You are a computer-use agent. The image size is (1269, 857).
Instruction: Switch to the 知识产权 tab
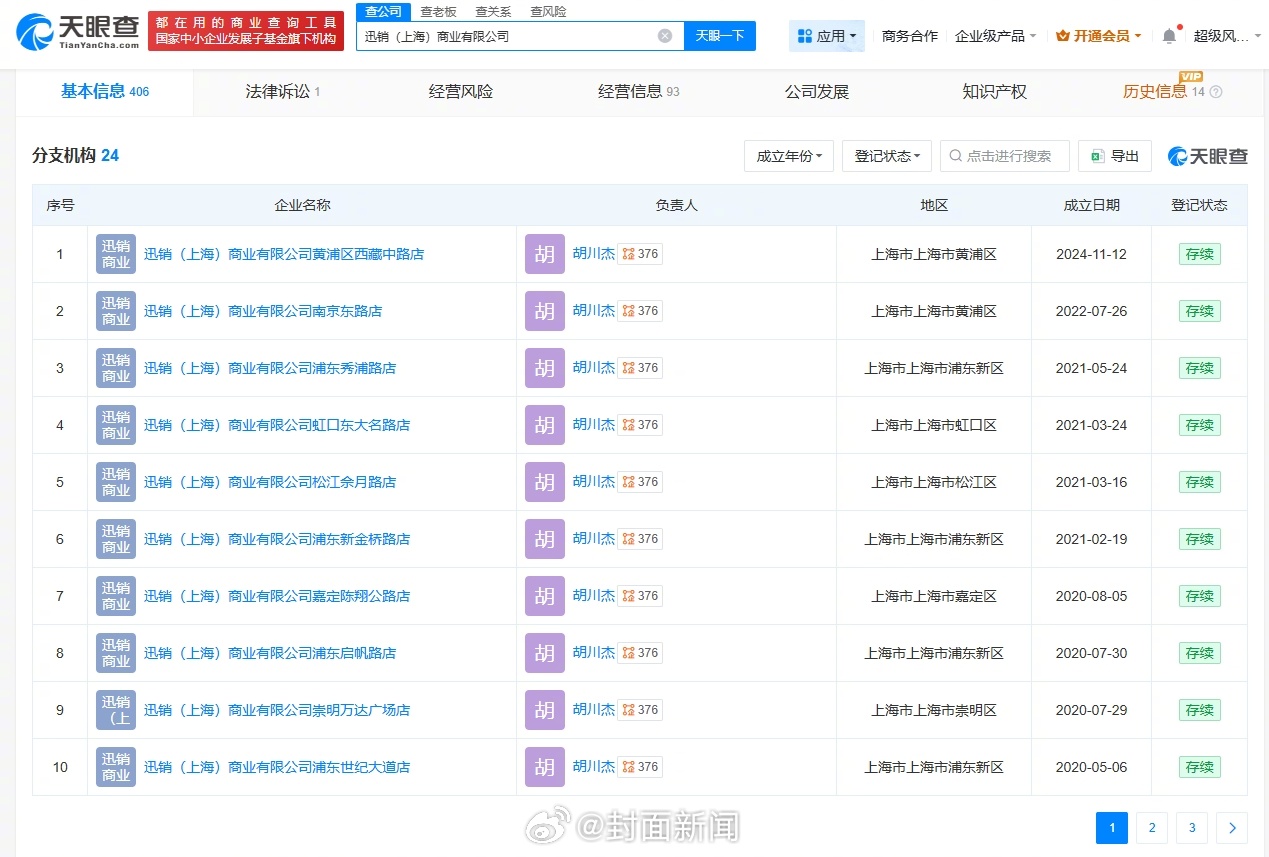tap(994, 92)
